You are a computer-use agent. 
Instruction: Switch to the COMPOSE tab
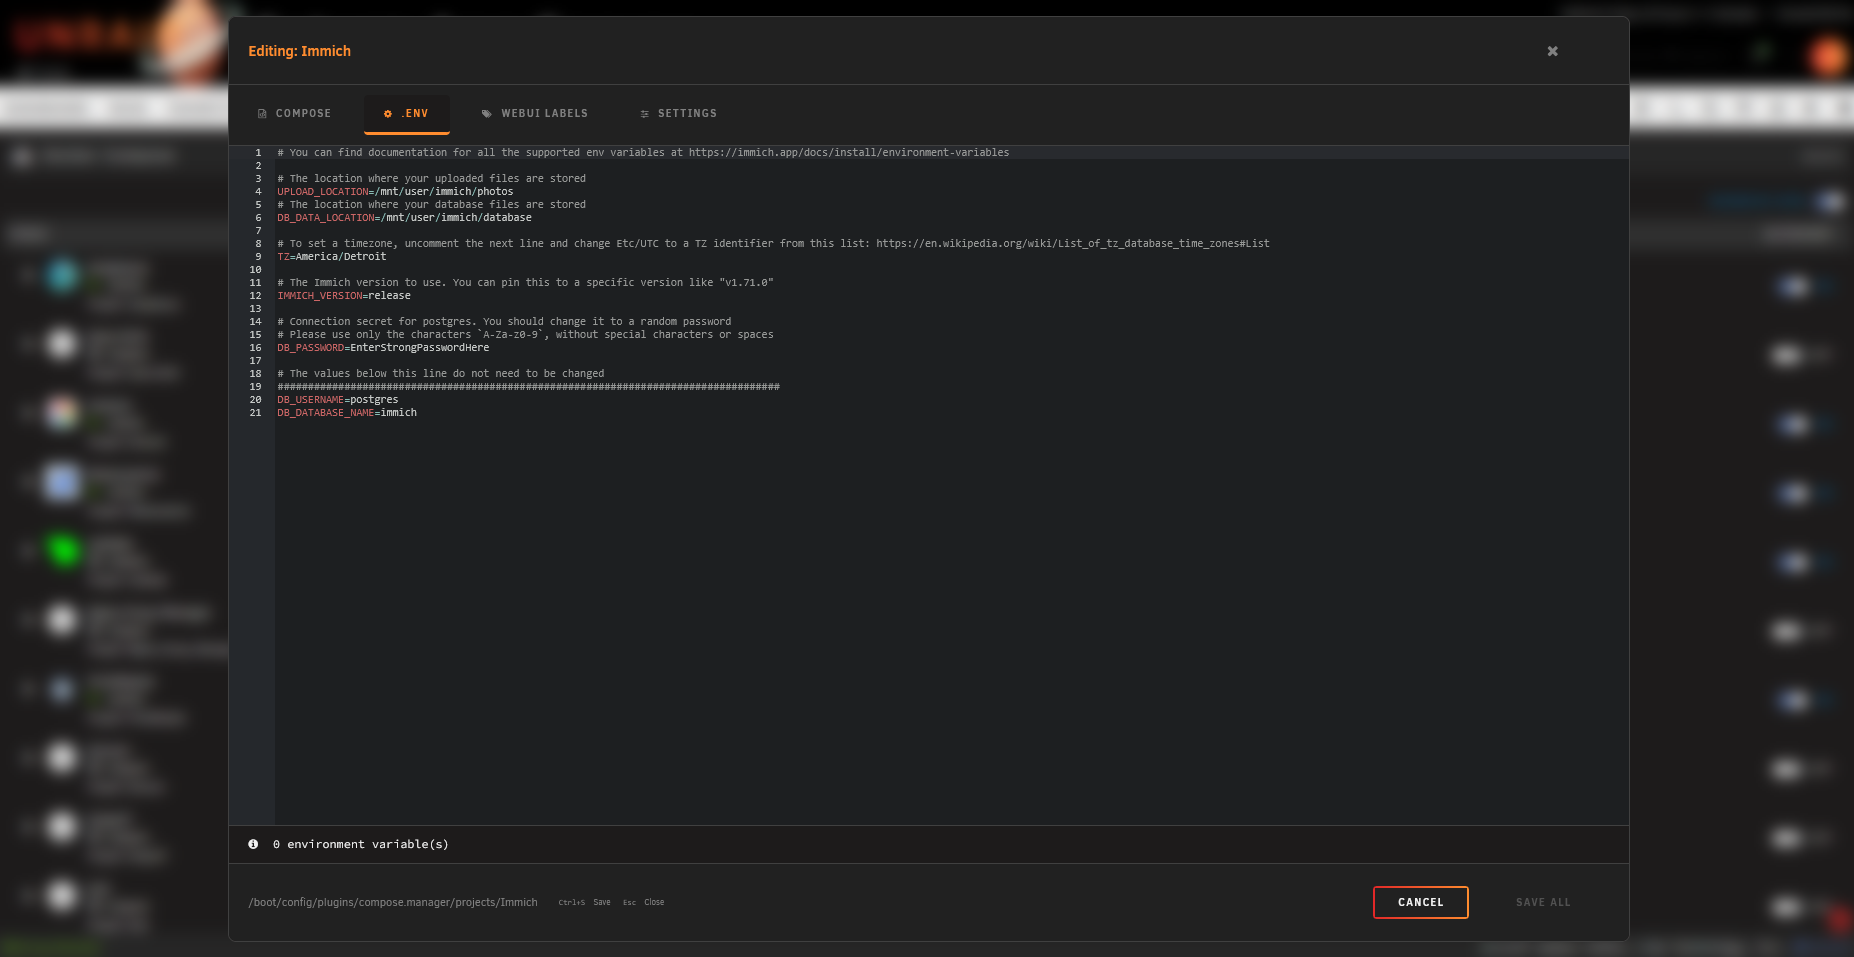(295, 114)
